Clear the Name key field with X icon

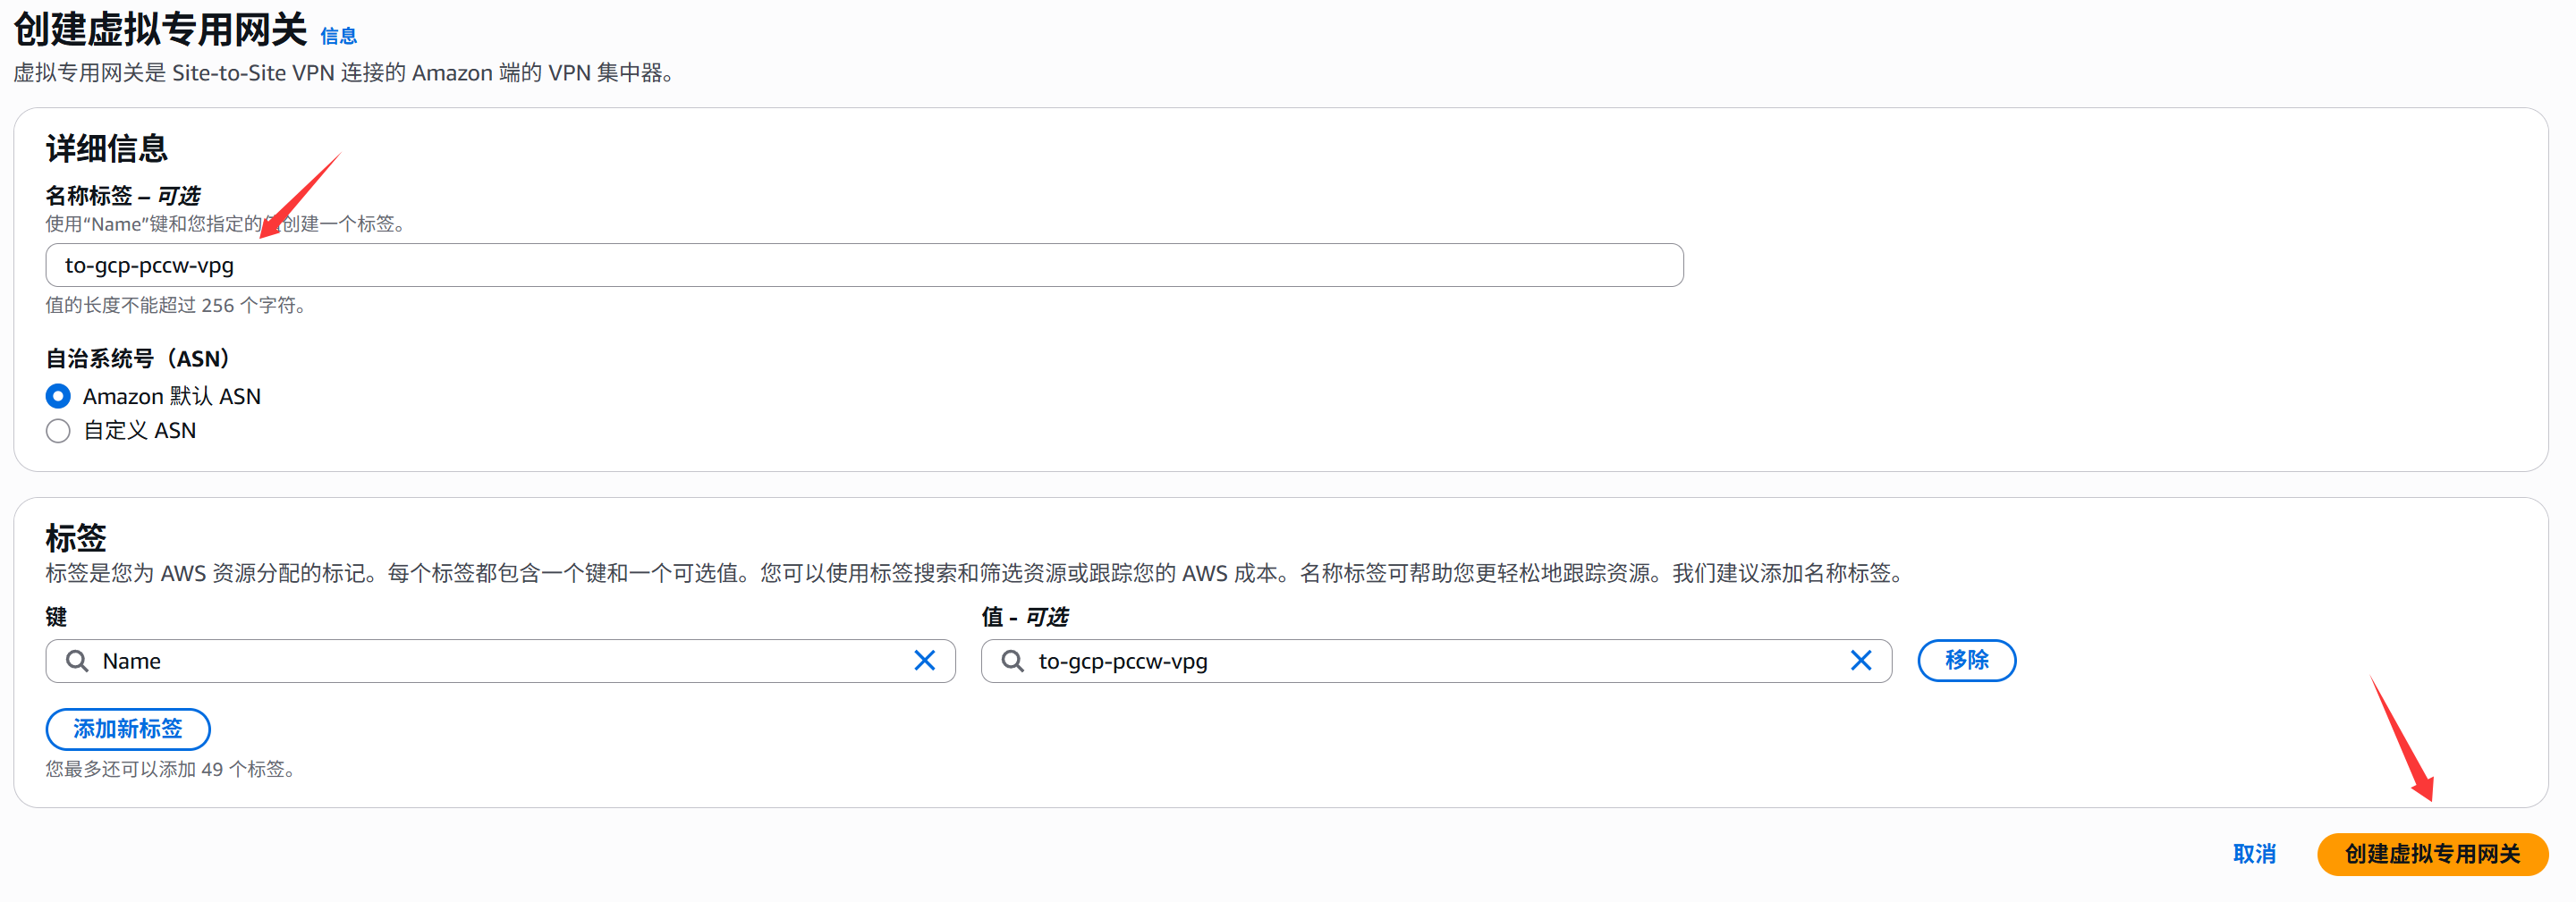tap(925, 661)
